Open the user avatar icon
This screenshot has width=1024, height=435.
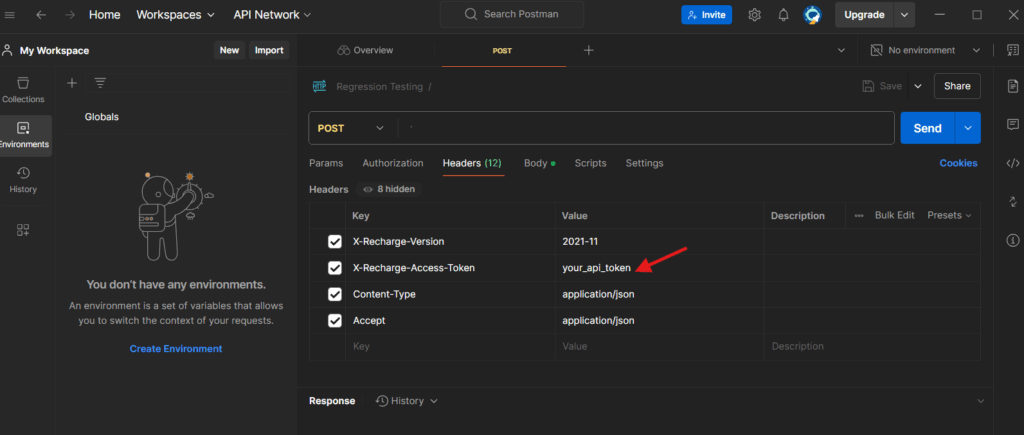point(812,14)
